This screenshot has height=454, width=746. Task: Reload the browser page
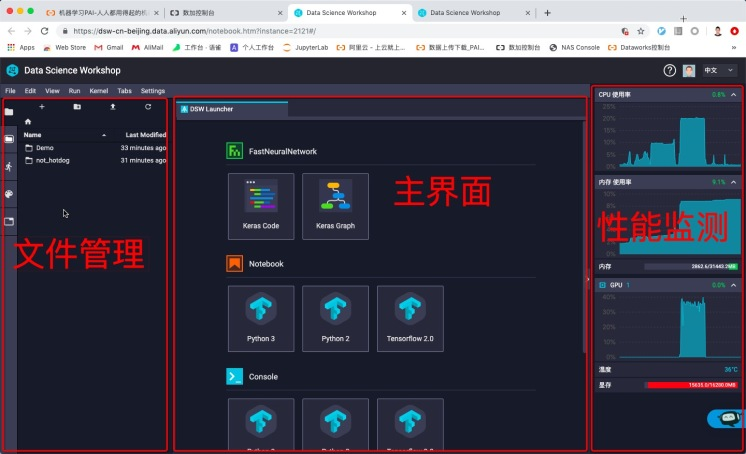click(44, 31)
